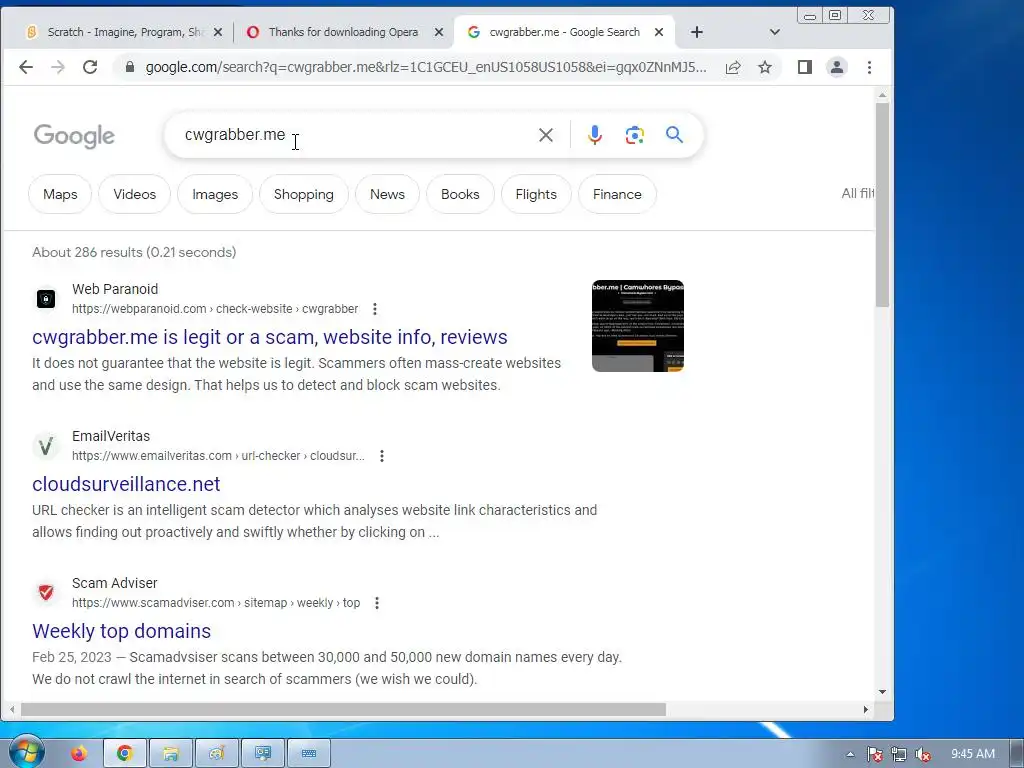This screenshot has height=768, width=1024.
Task: Filter results by Books
Action: tap(460, 194)
